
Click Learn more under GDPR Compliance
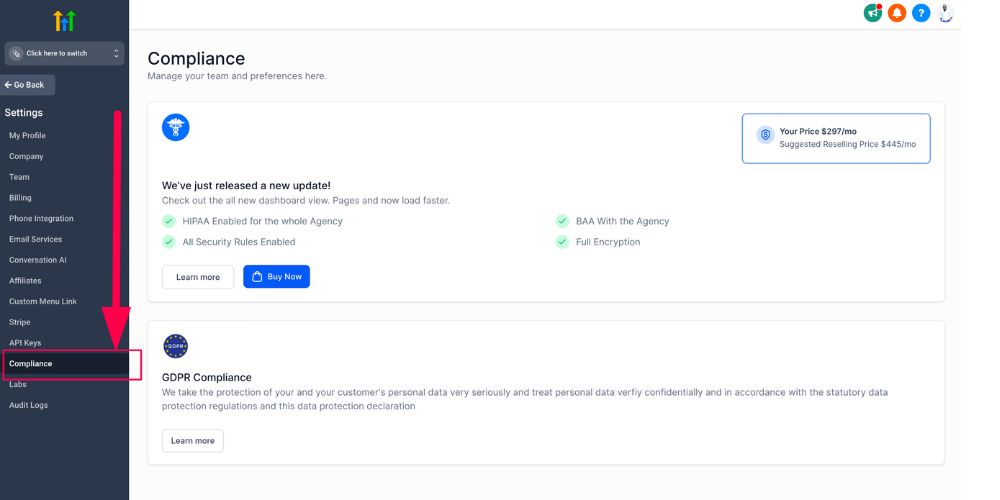click(192, 441)
